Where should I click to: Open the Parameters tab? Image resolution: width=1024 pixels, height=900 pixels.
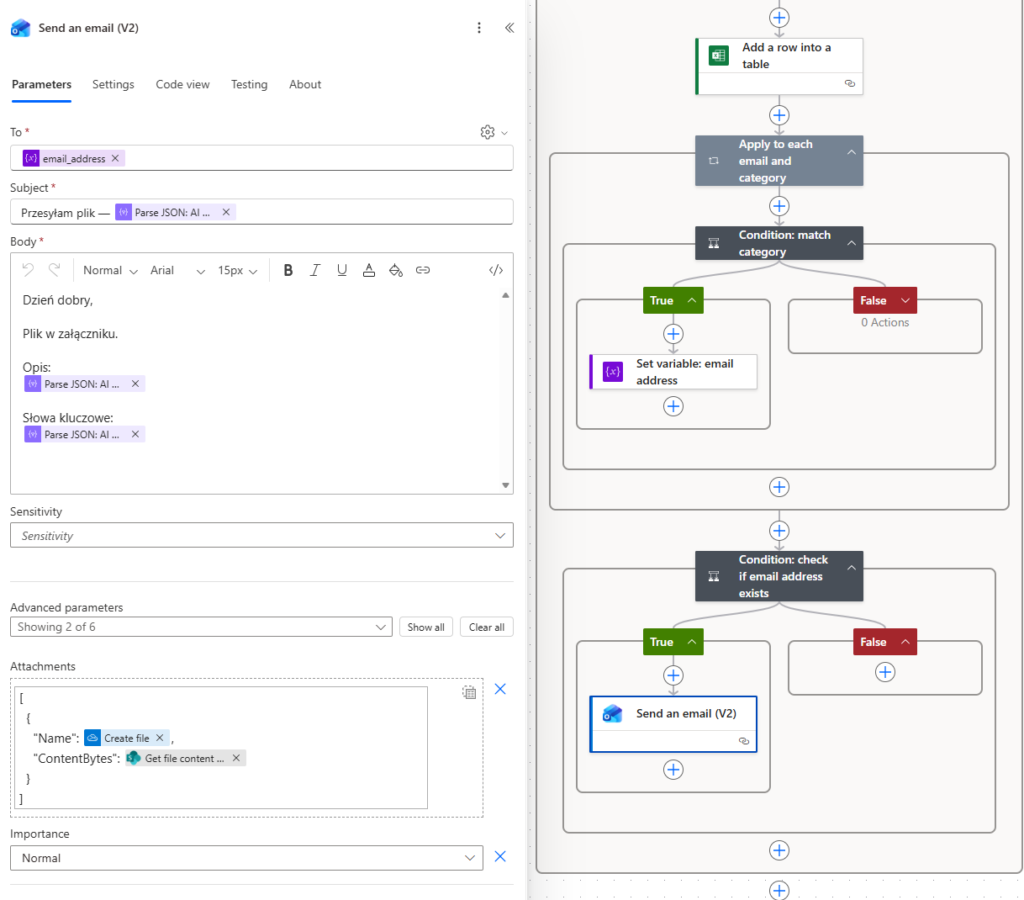pyautogui.click(x=42, y=84)
